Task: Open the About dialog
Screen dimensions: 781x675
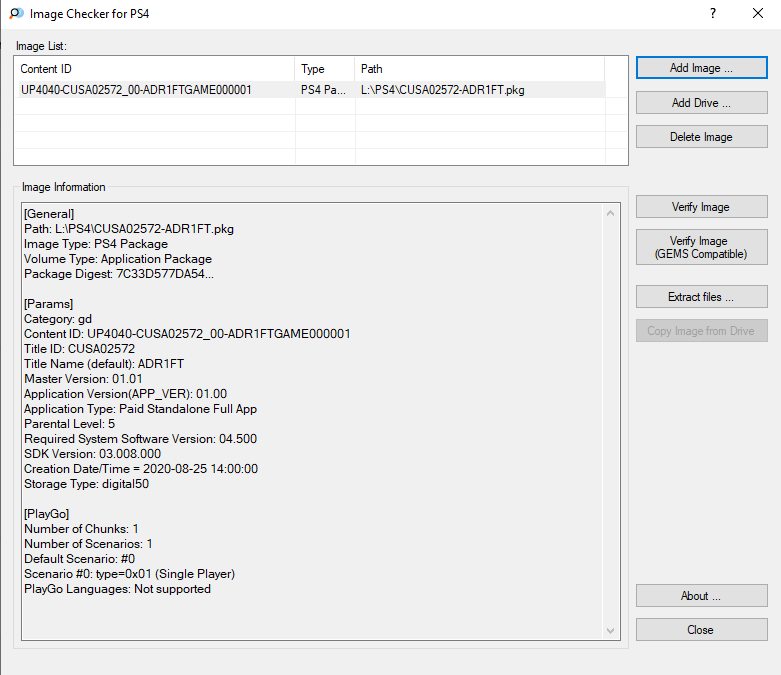Action: click(x=701, y=596)
